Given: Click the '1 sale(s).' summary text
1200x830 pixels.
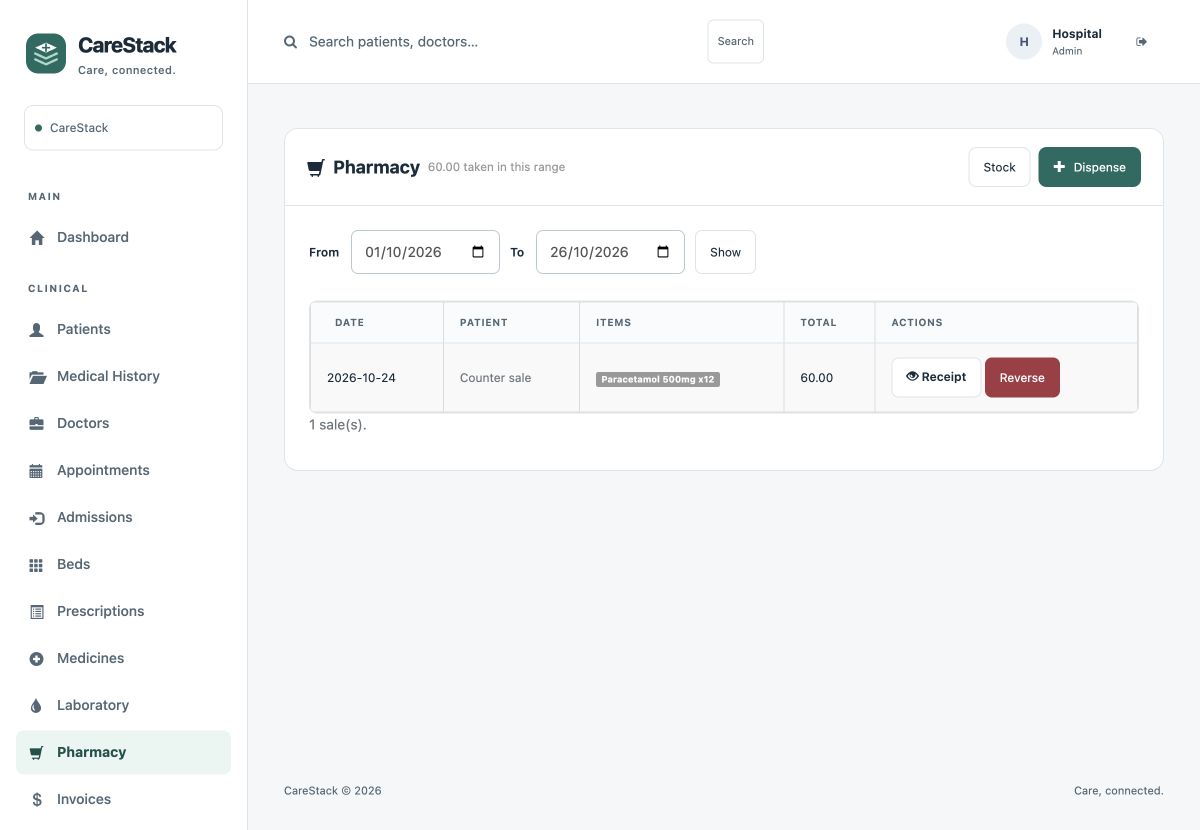Looking at the screenshot, I should pos(338,425).
